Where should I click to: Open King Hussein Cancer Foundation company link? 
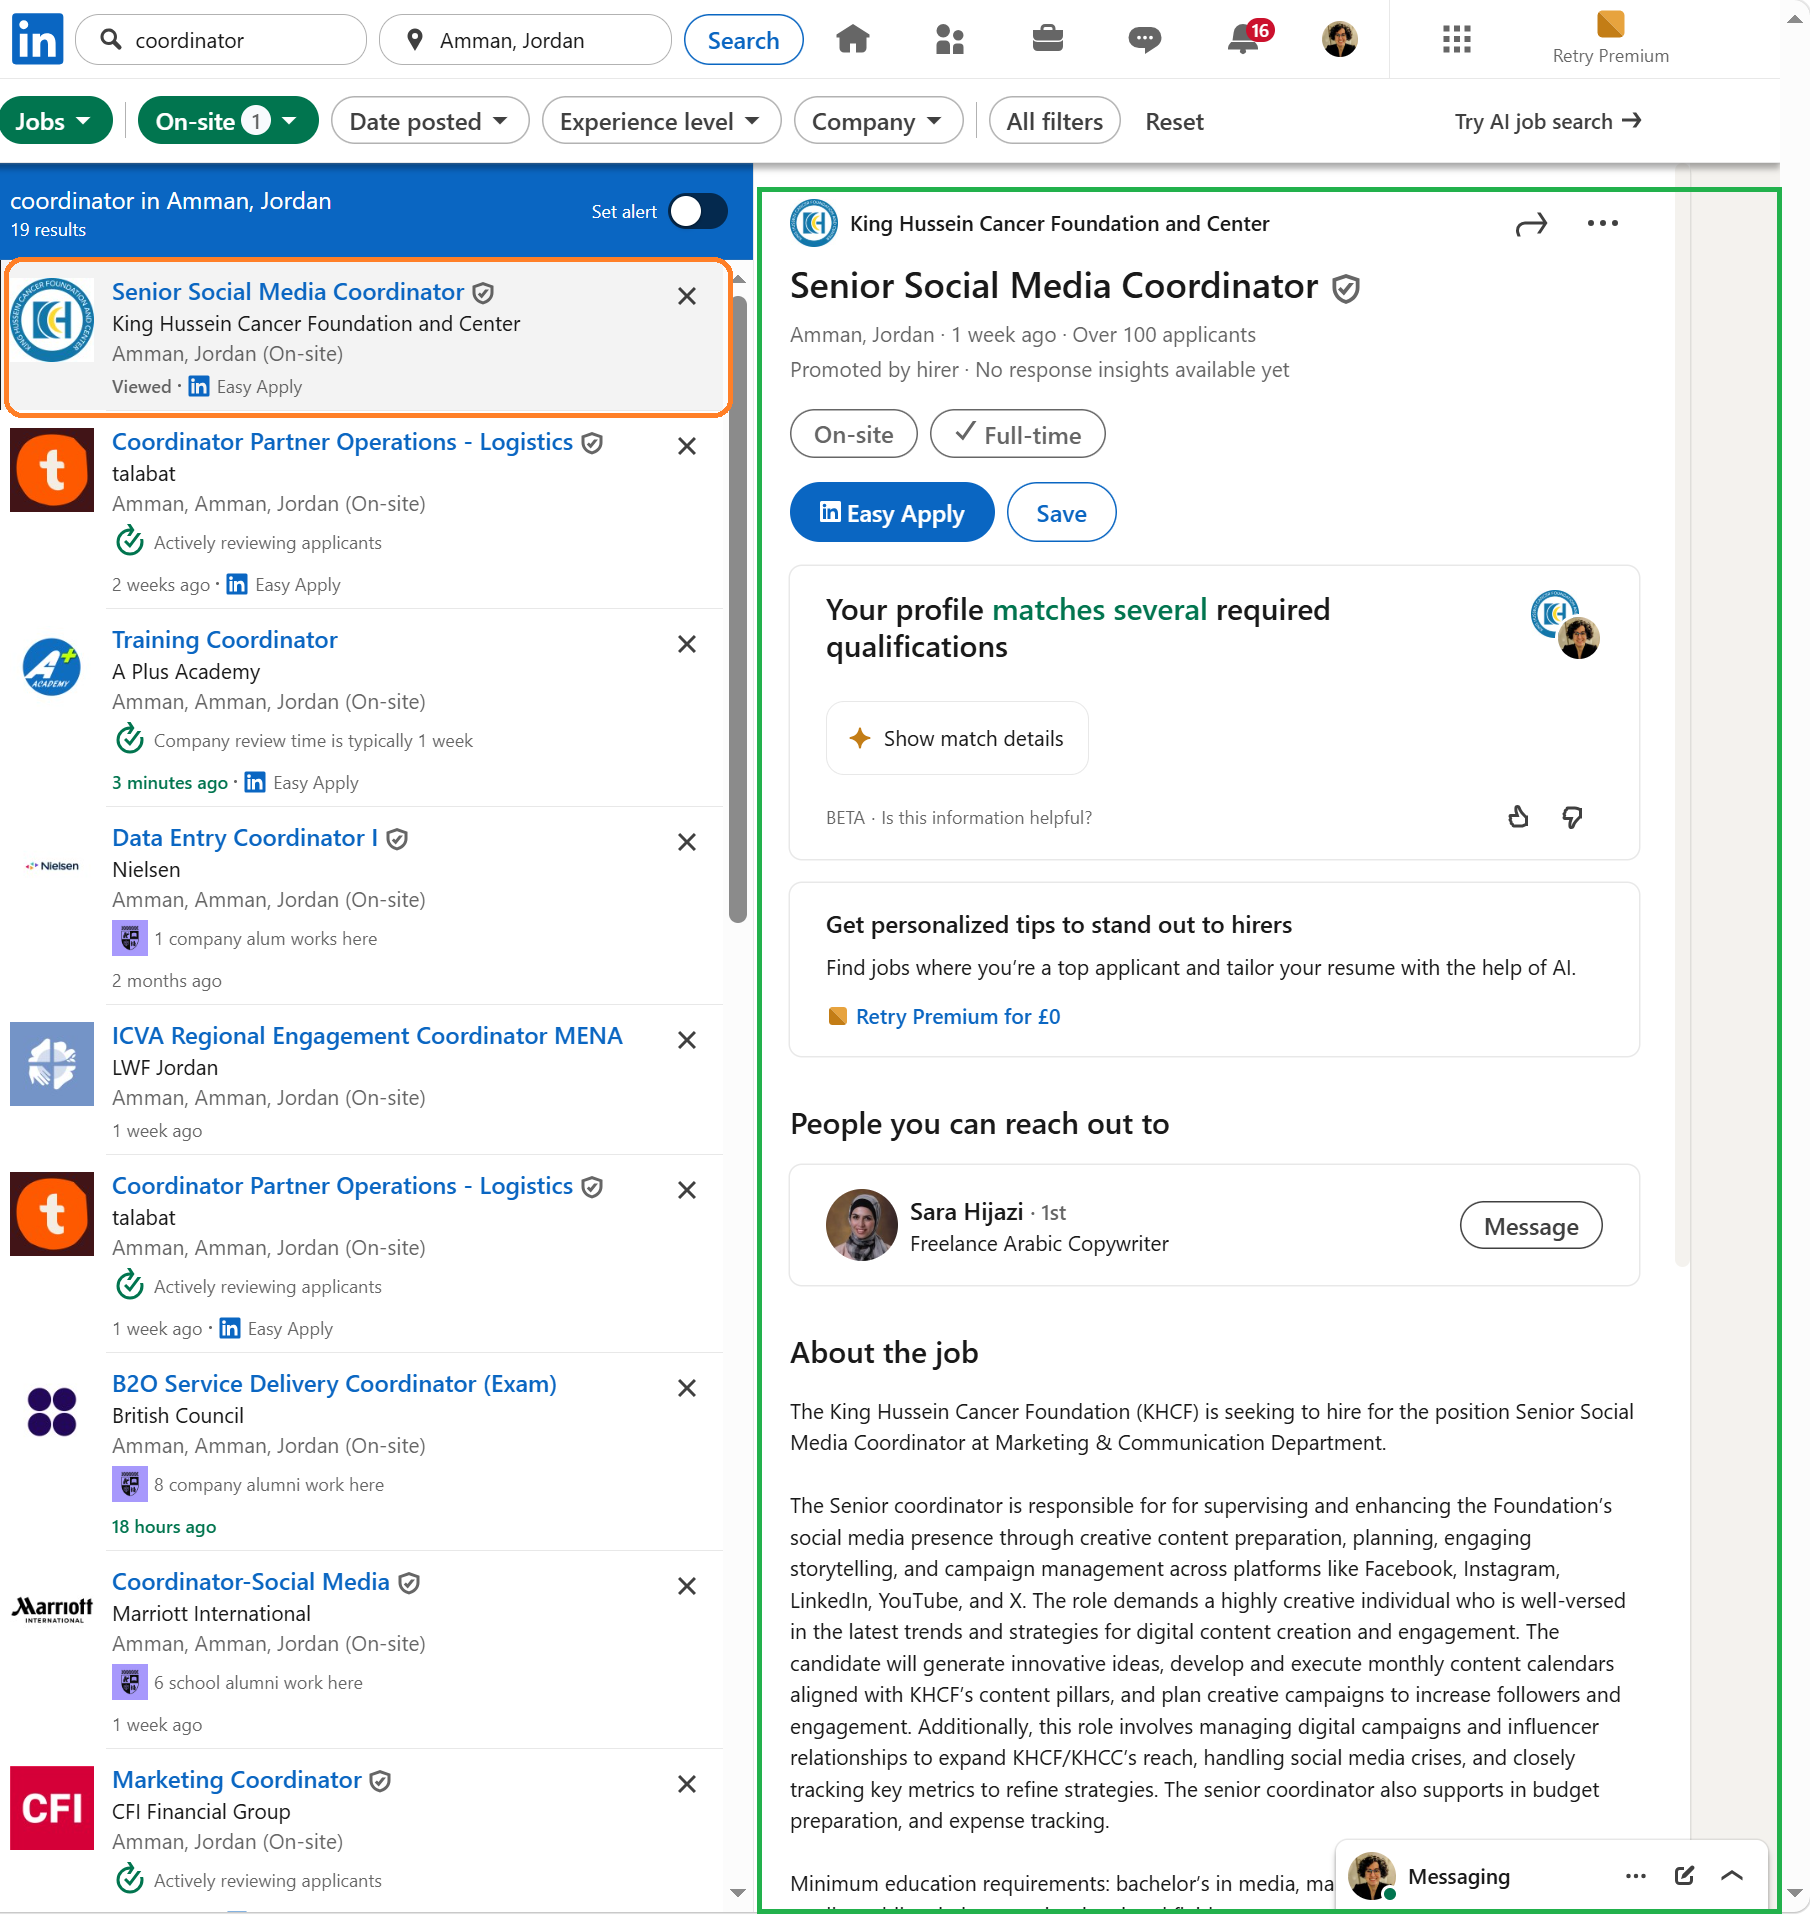point(1059,223)
